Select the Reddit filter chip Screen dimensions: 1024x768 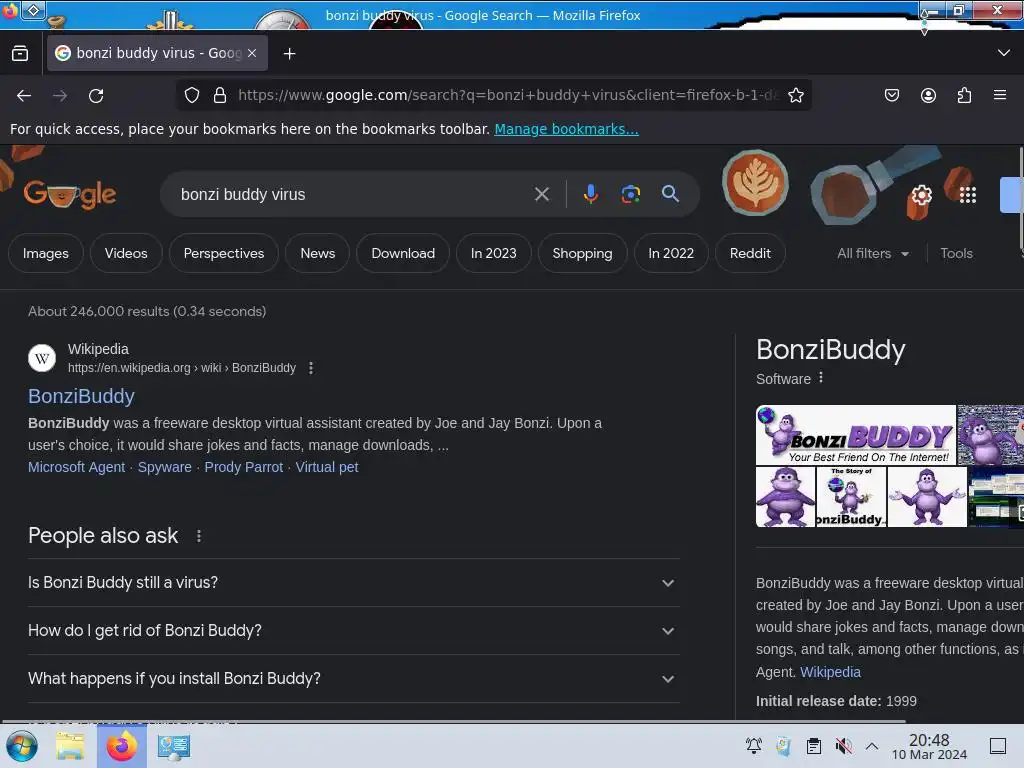tap(750, 253)
